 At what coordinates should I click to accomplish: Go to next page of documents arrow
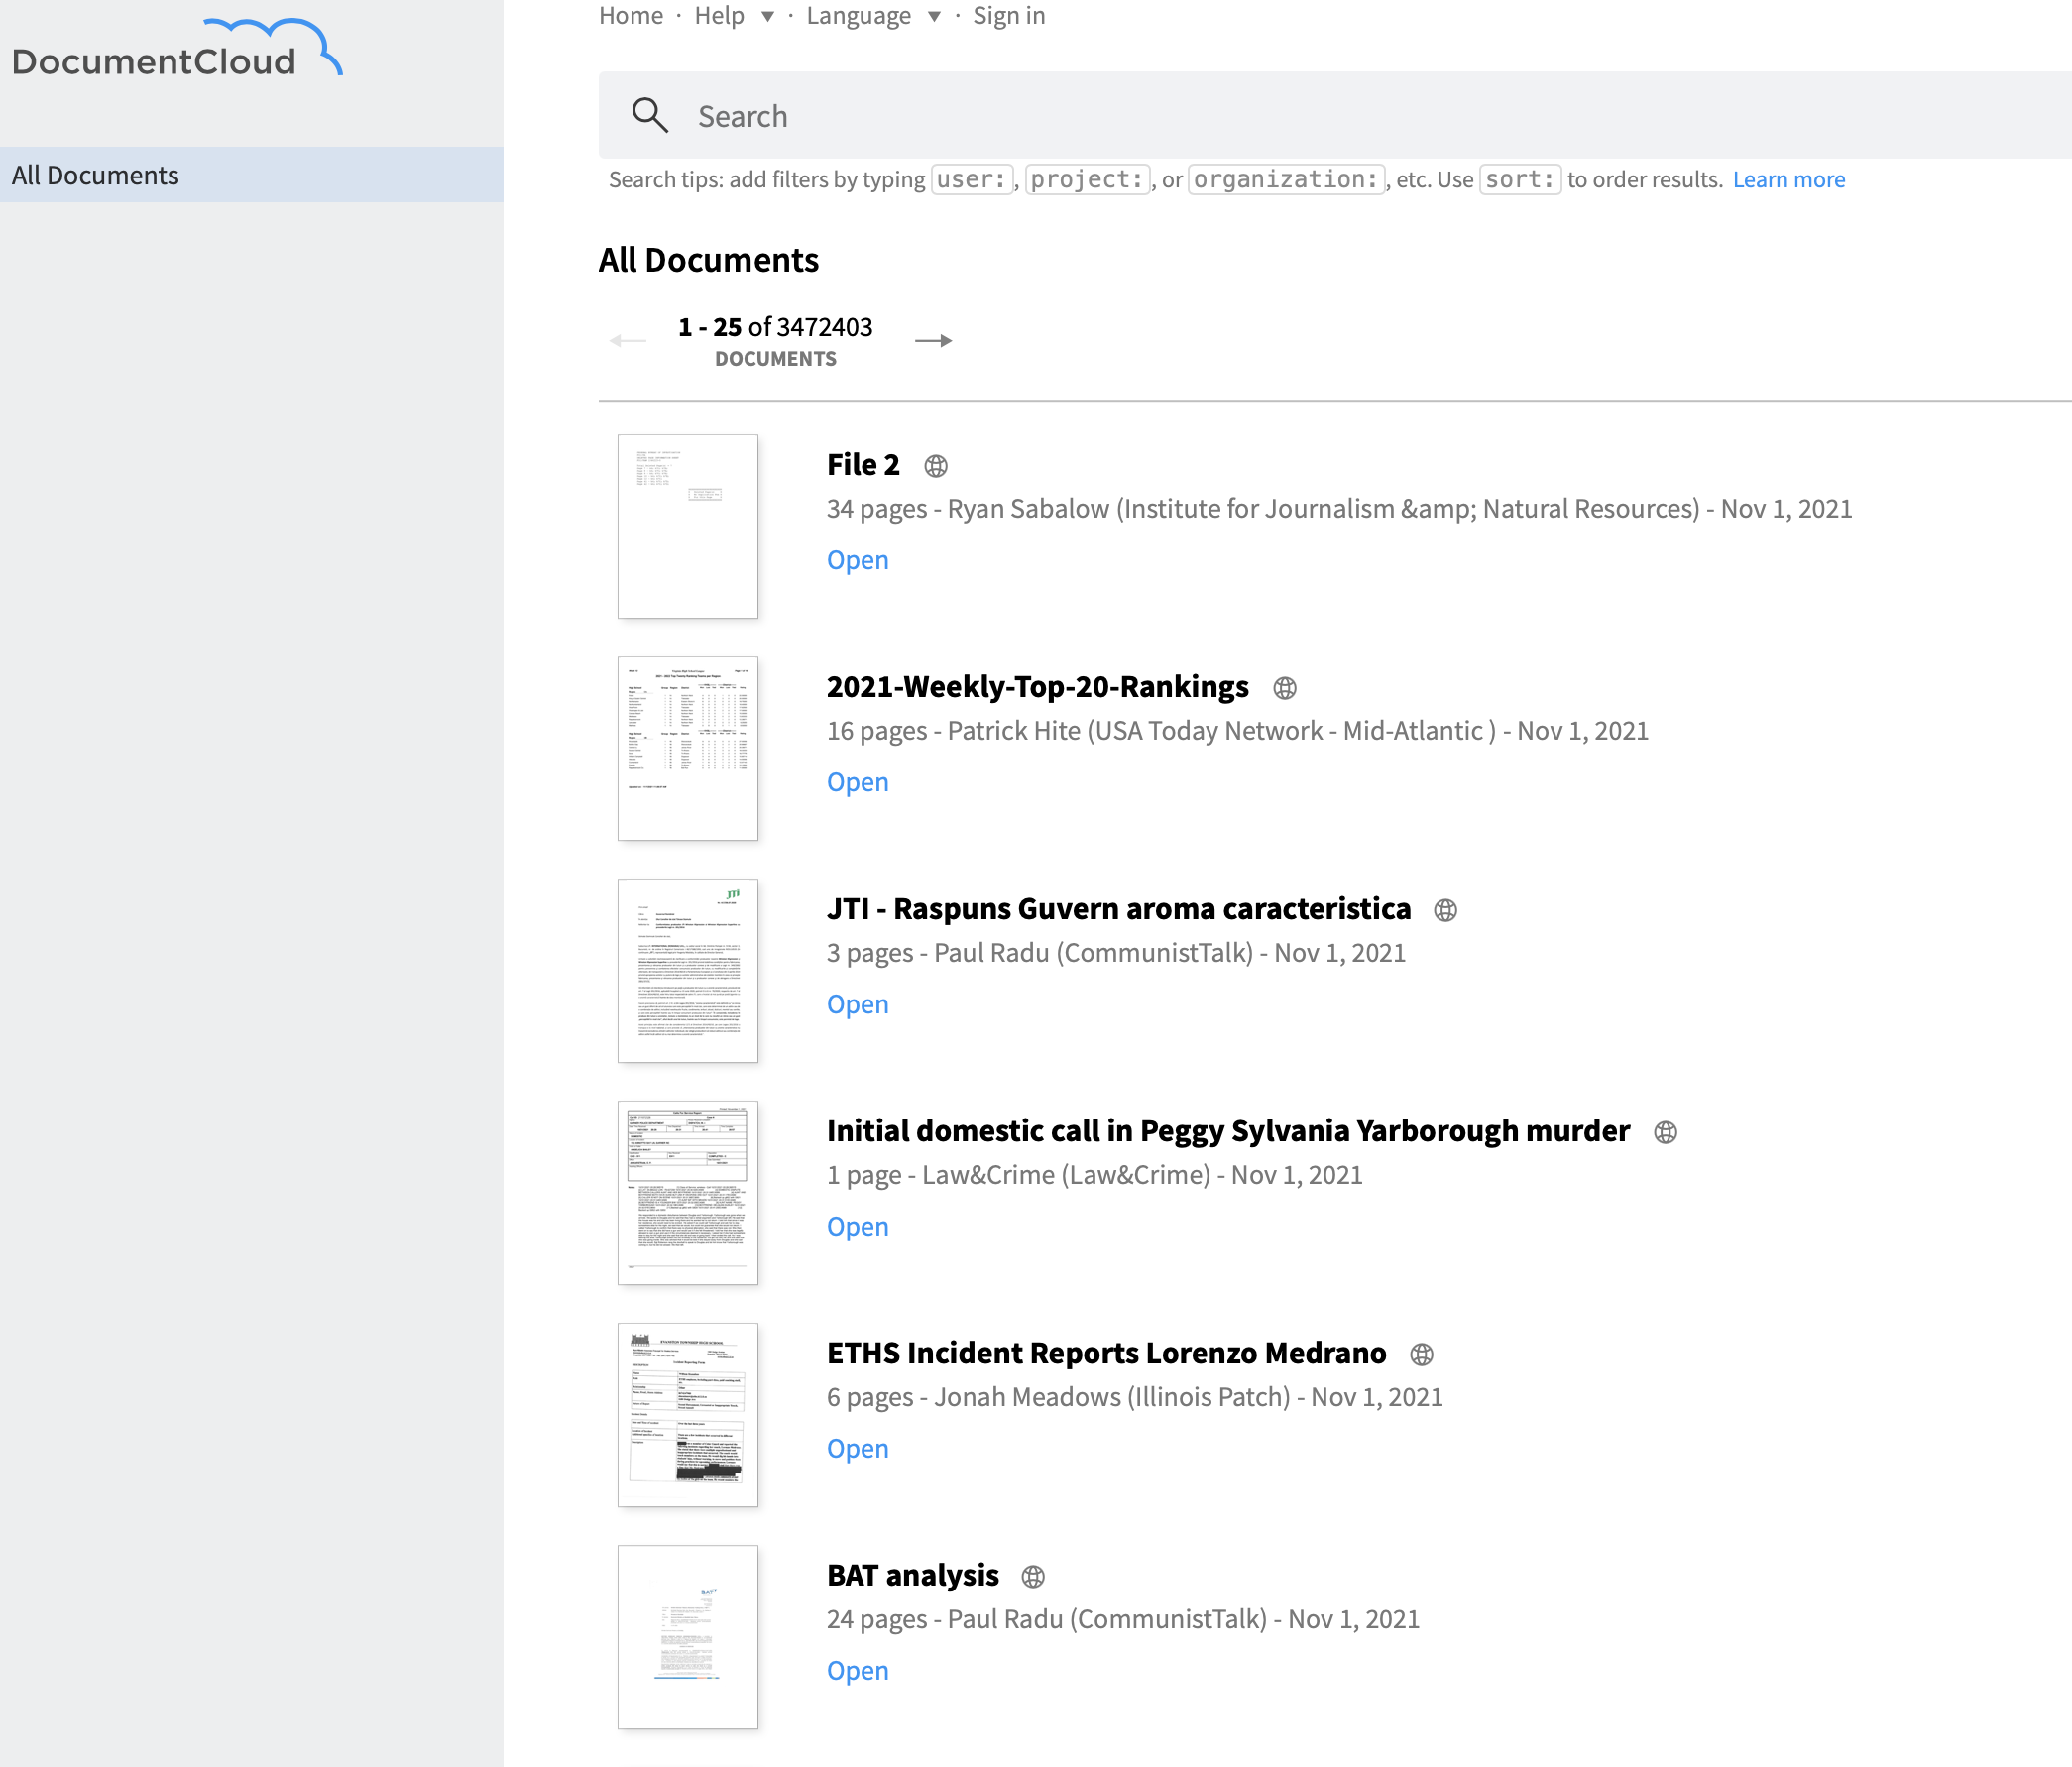pos(933,341)
